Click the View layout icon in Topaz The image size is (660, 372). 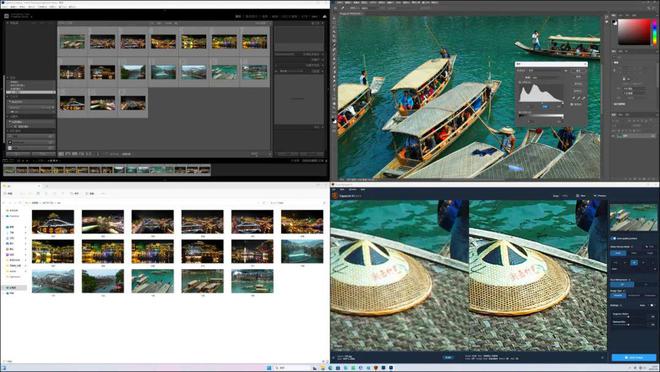pyautogui.click(x=579, y=196)
